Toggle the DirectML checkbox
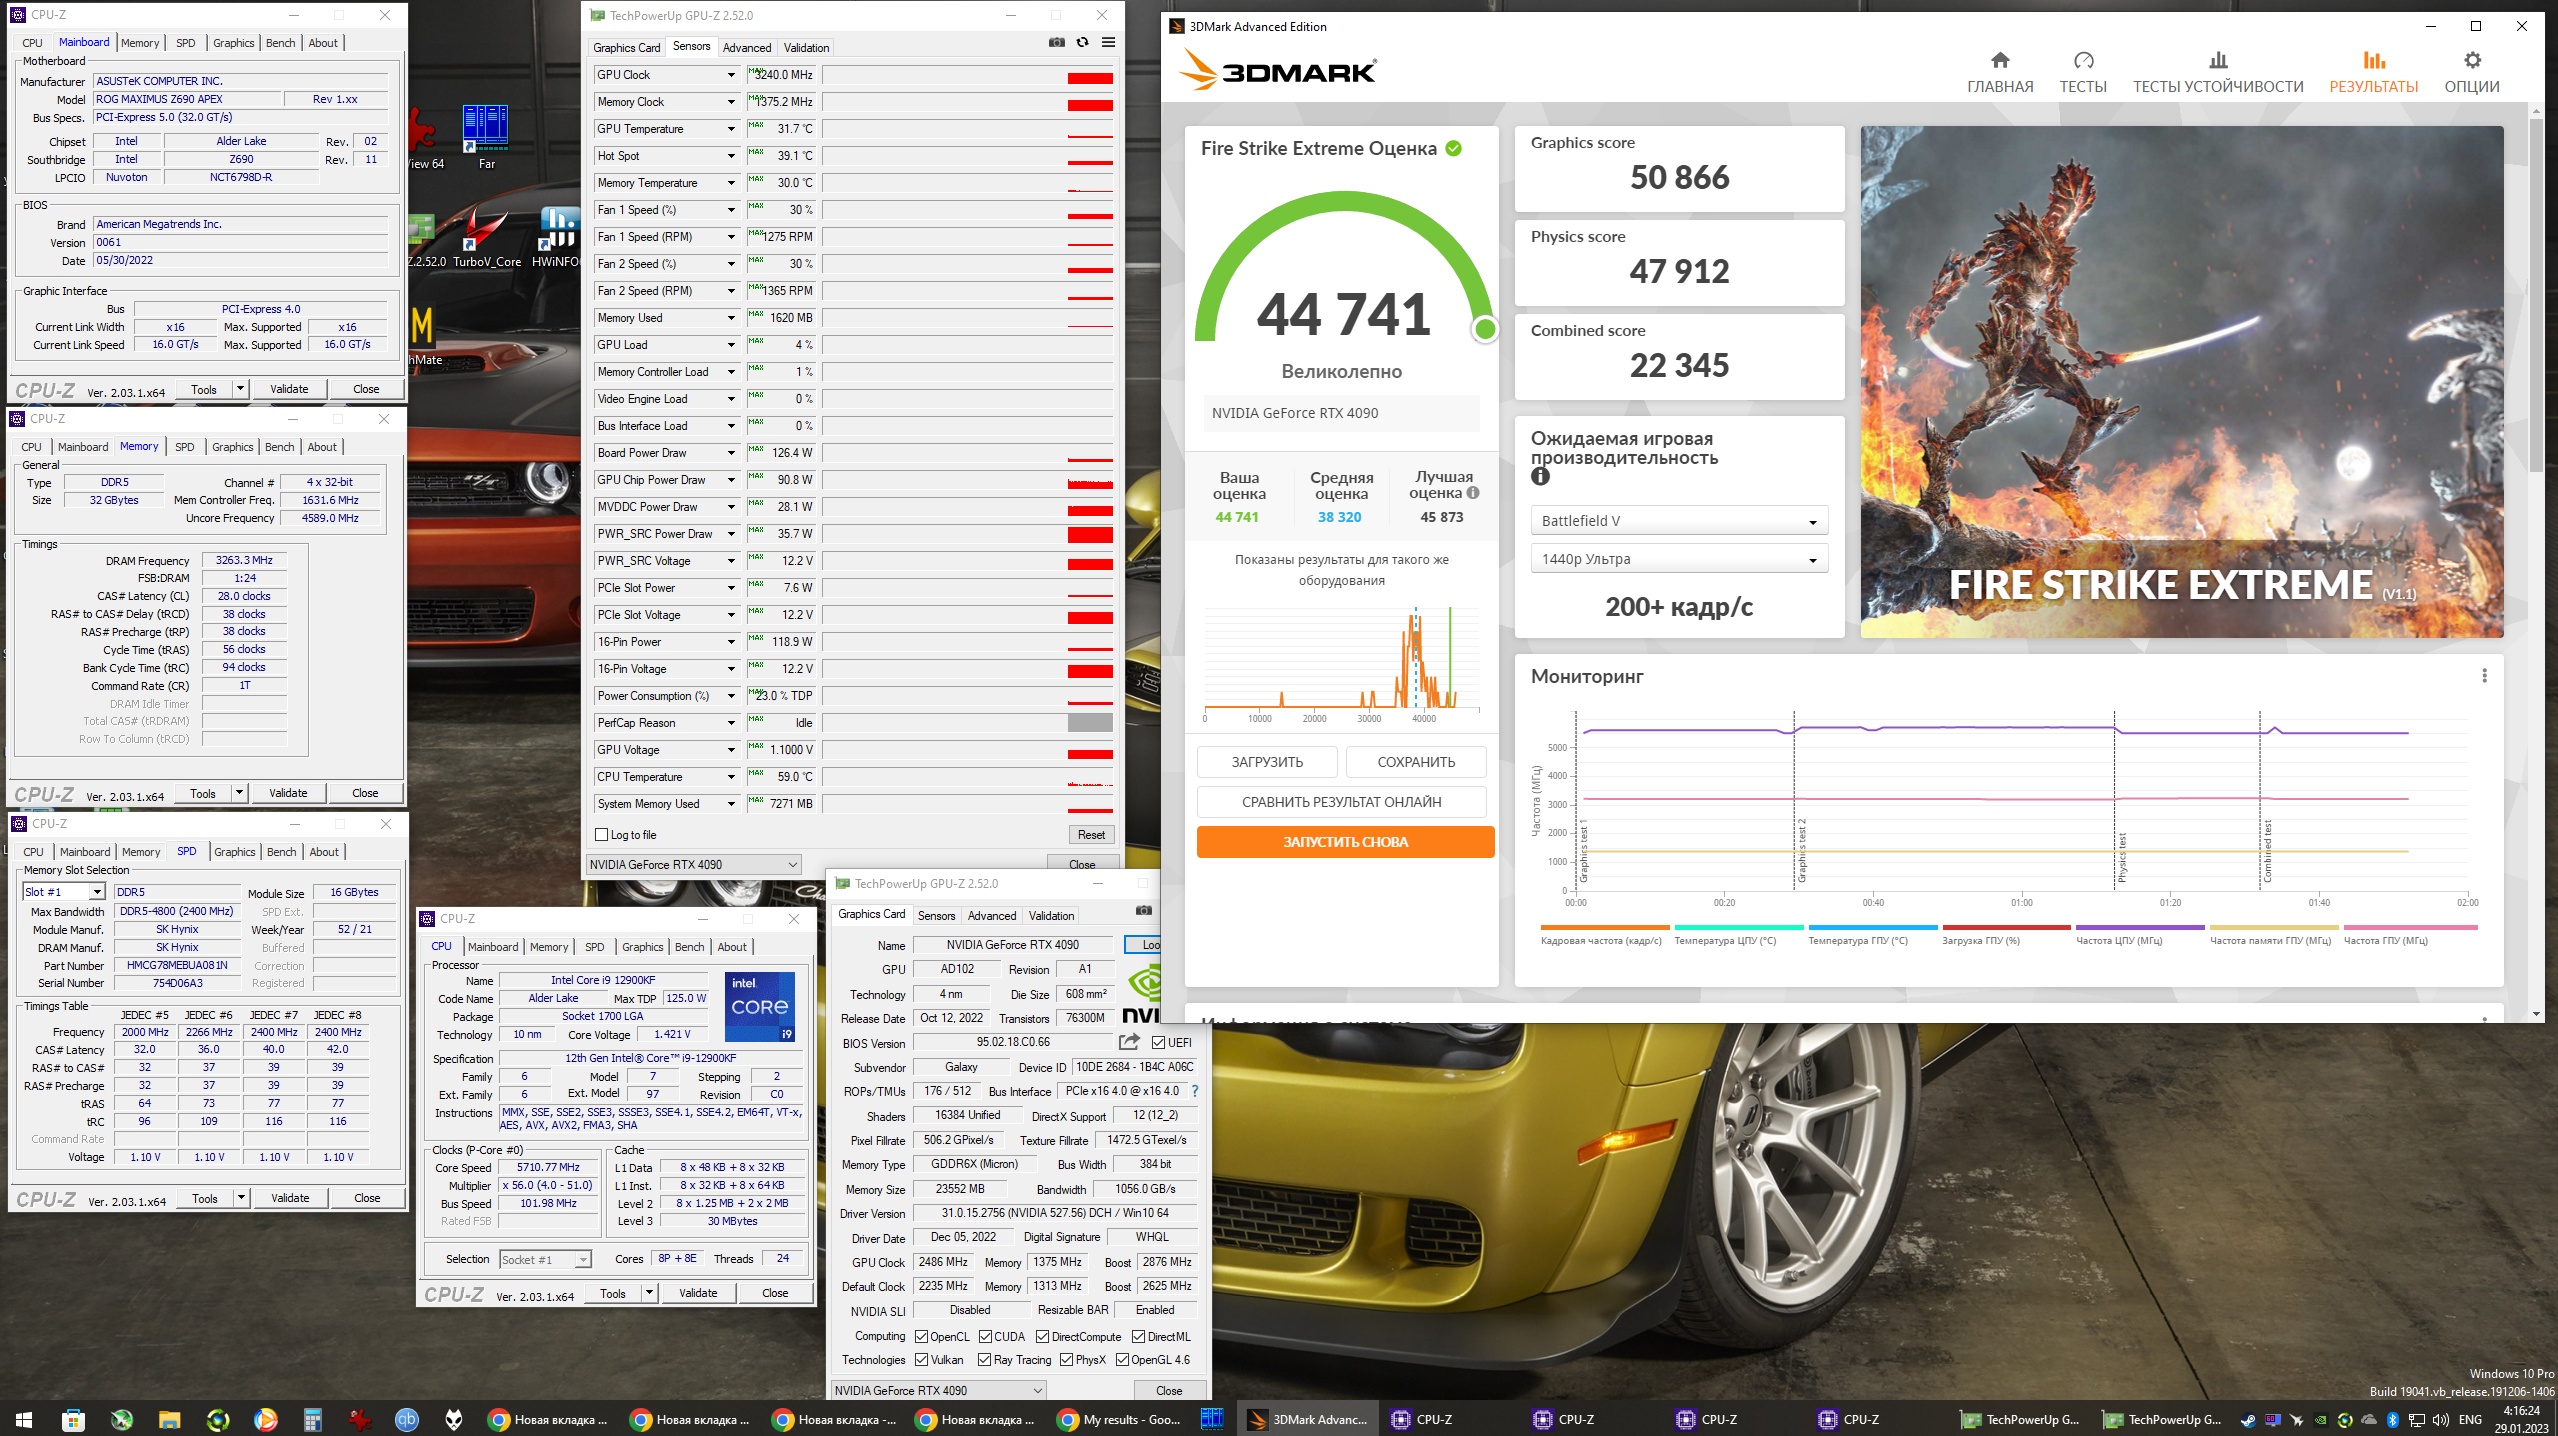 [x=1138, y=1336]
